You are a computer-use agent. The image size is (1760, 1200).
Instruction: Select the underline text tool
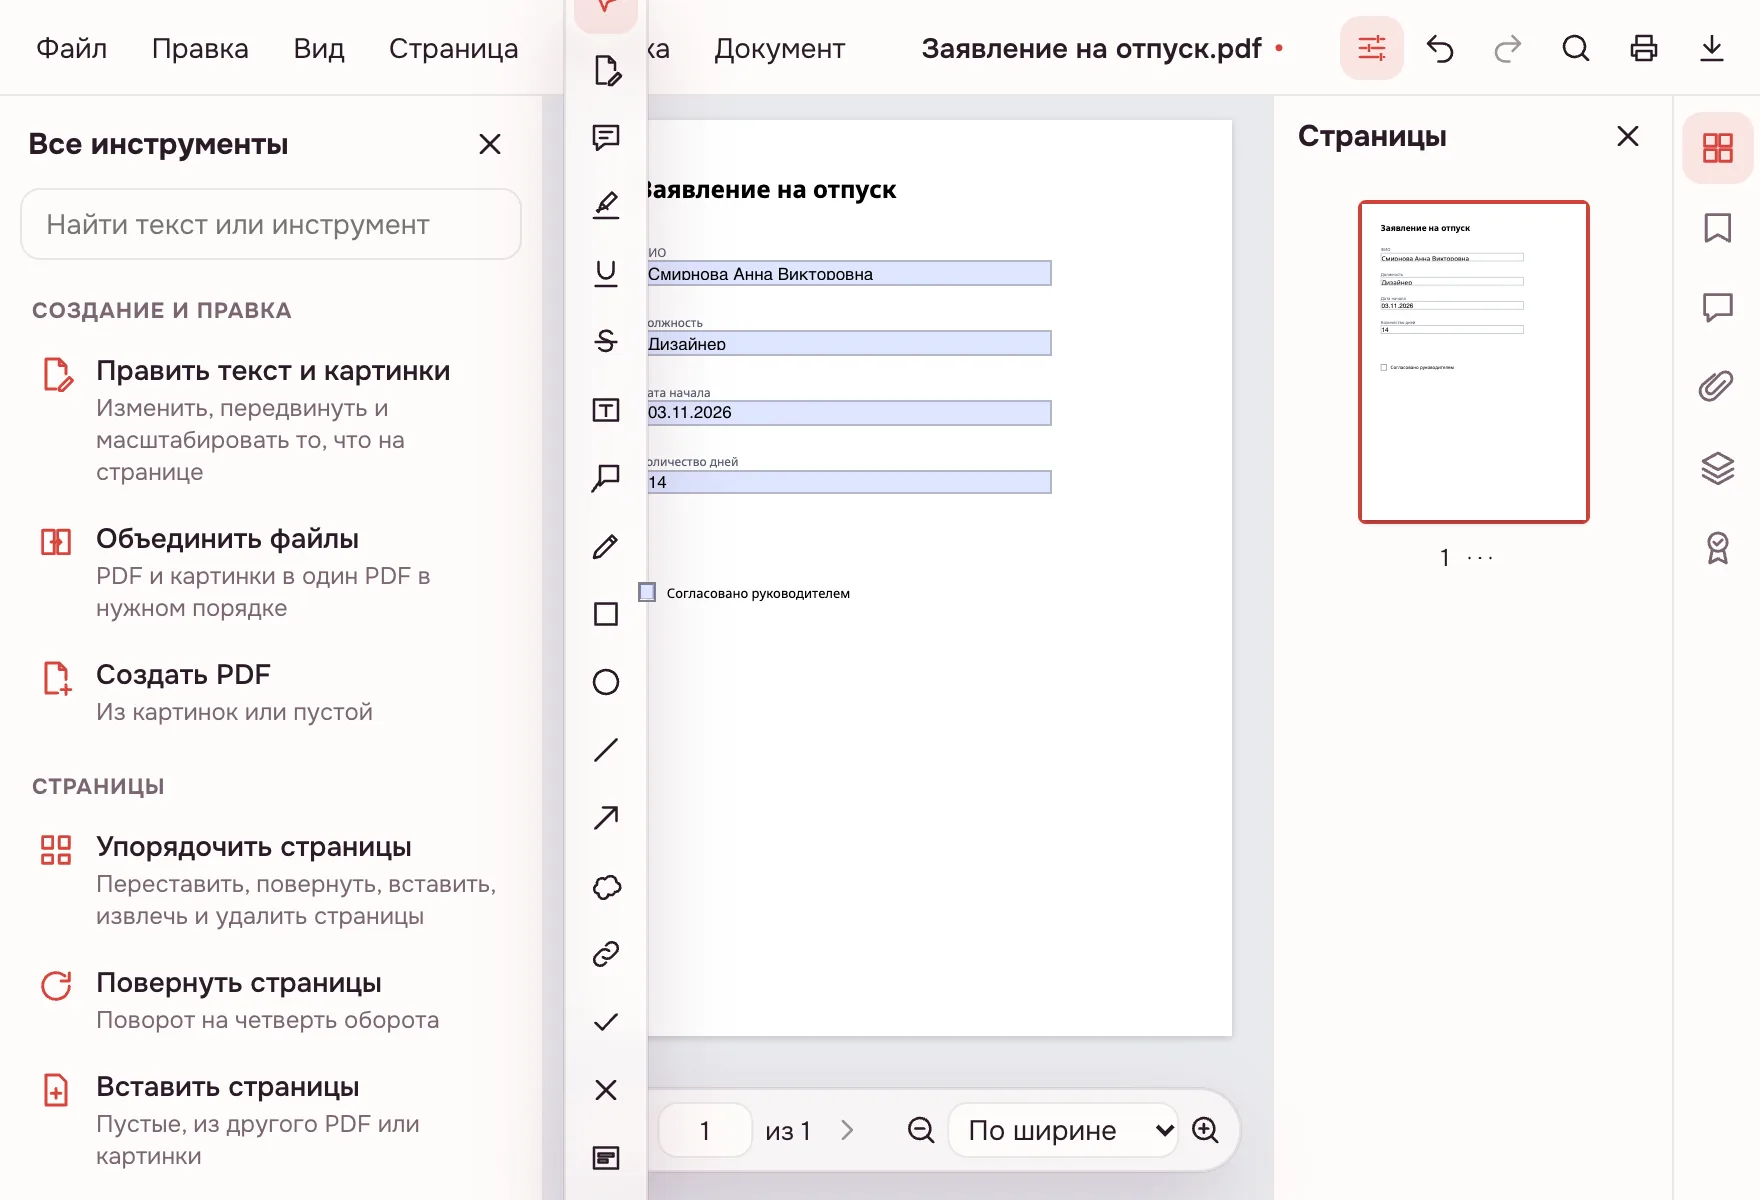pyautogui.click(x=606, y=273)
